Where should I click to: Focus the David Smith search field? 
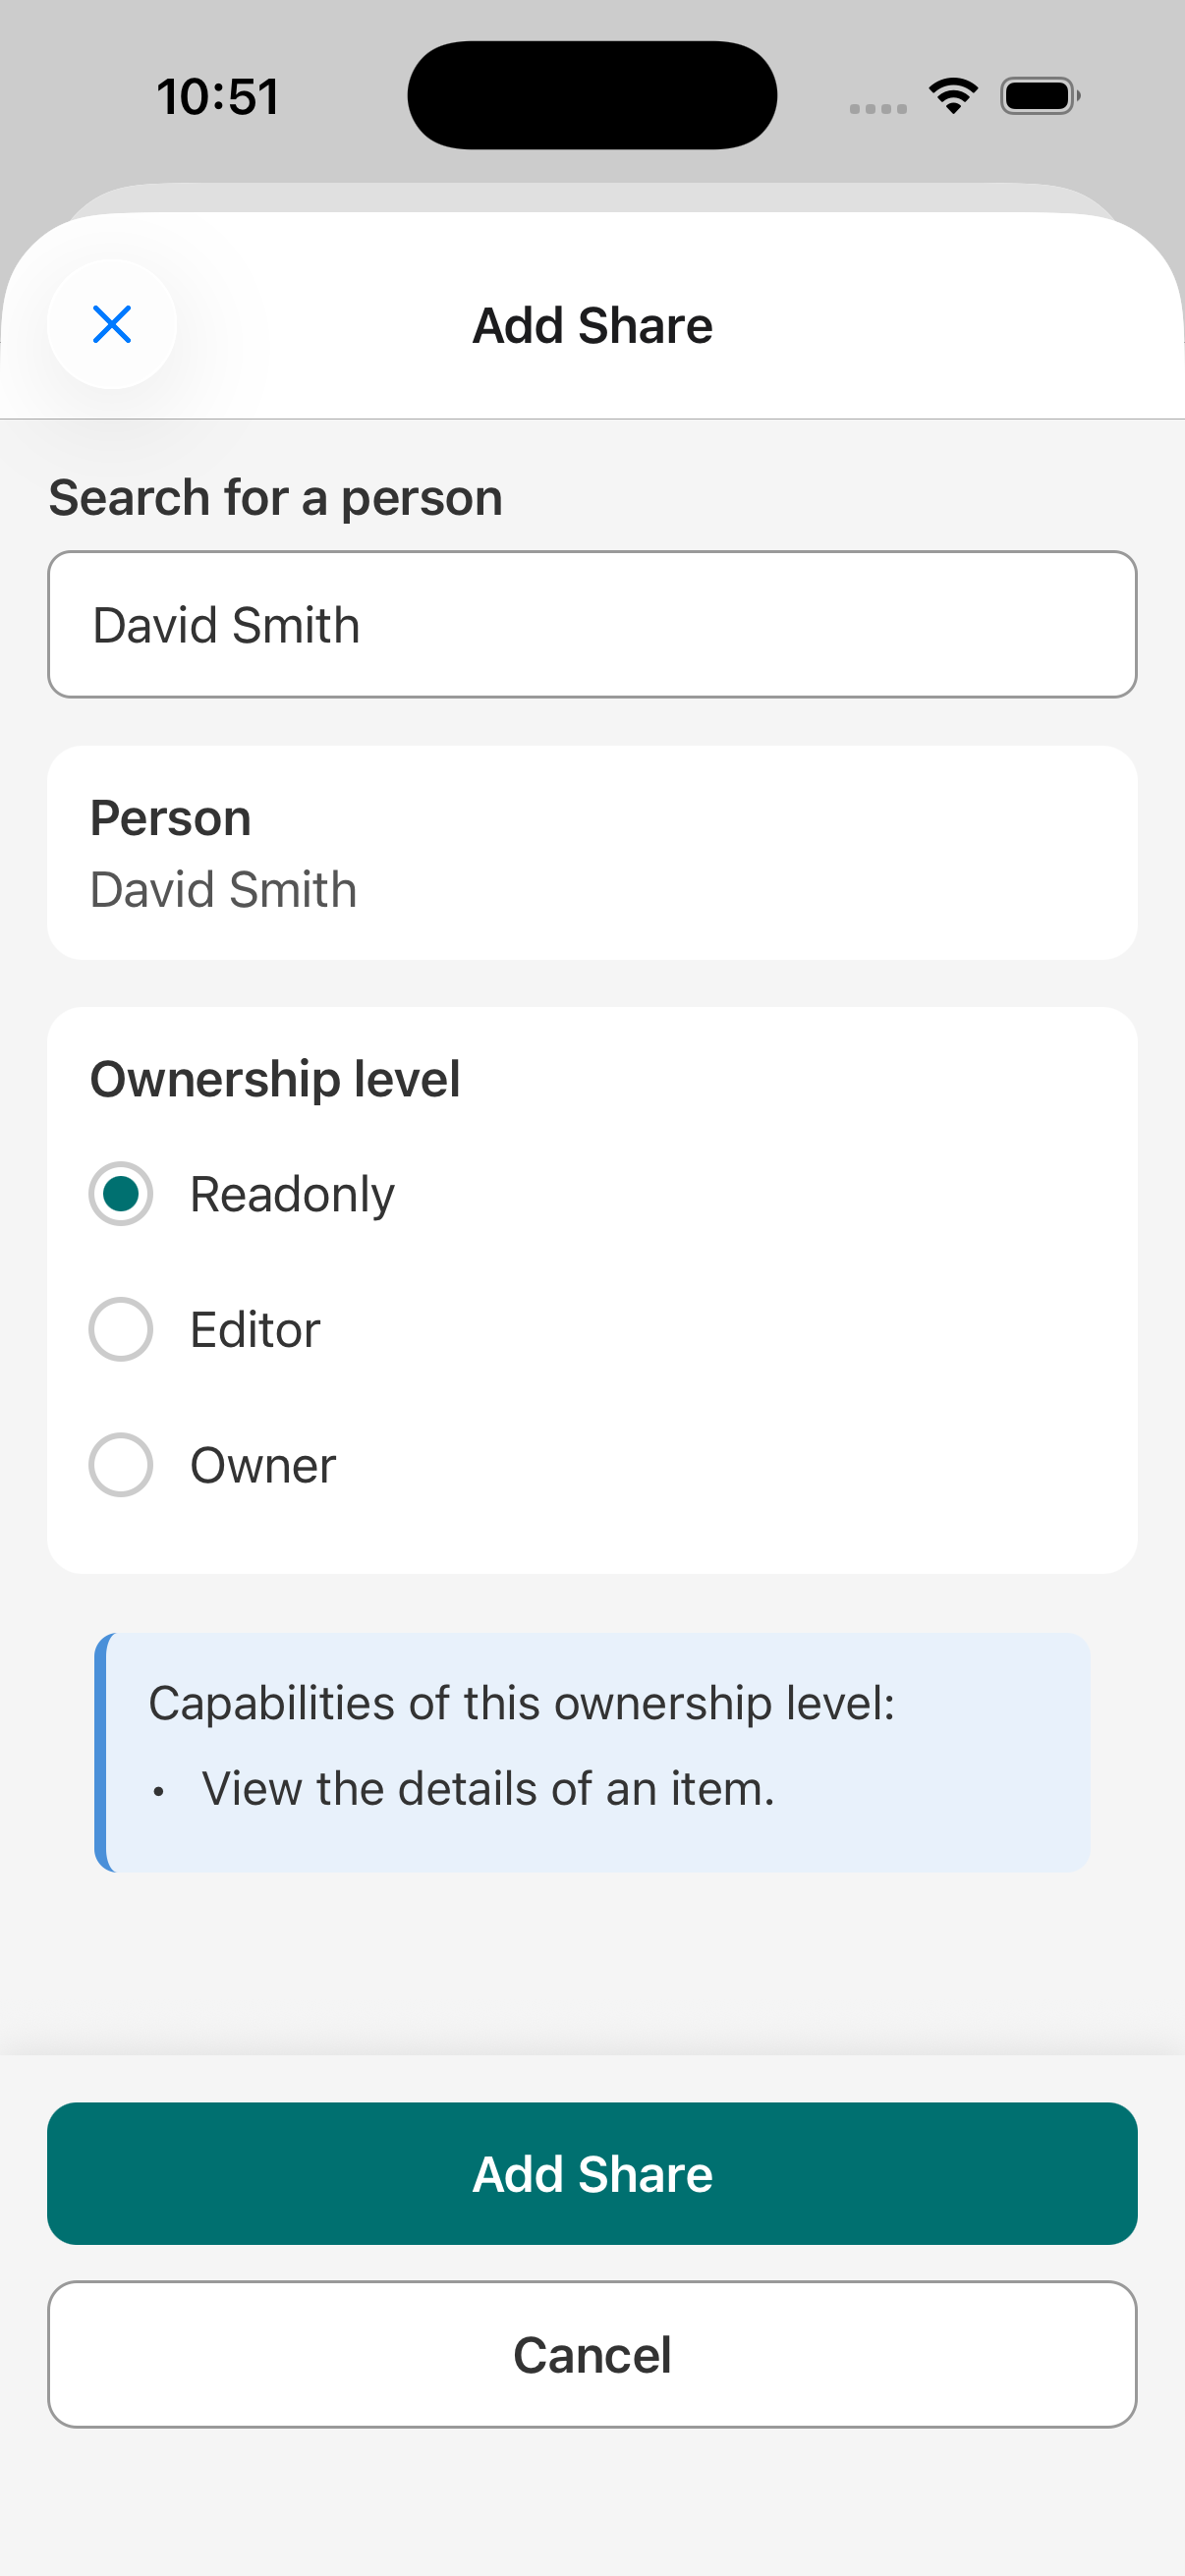592,624
